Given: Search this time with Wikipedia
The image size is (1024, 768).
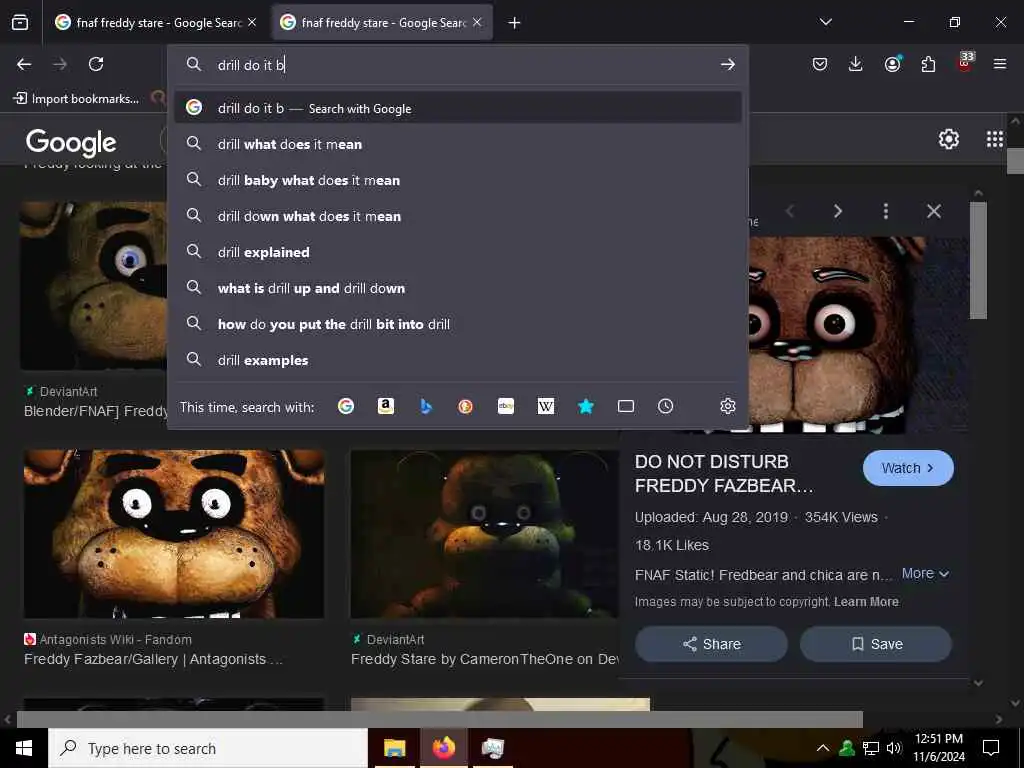Looking at the screenshot, I should pyautogui.click(x=546, y=406).
